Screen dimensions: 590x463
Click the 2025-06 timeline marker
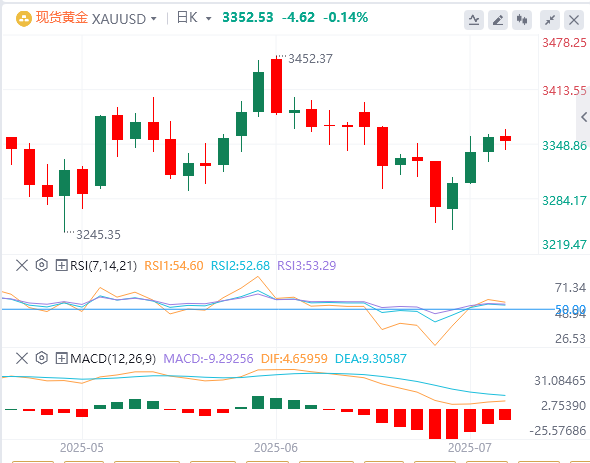click(x=276, y=448)
